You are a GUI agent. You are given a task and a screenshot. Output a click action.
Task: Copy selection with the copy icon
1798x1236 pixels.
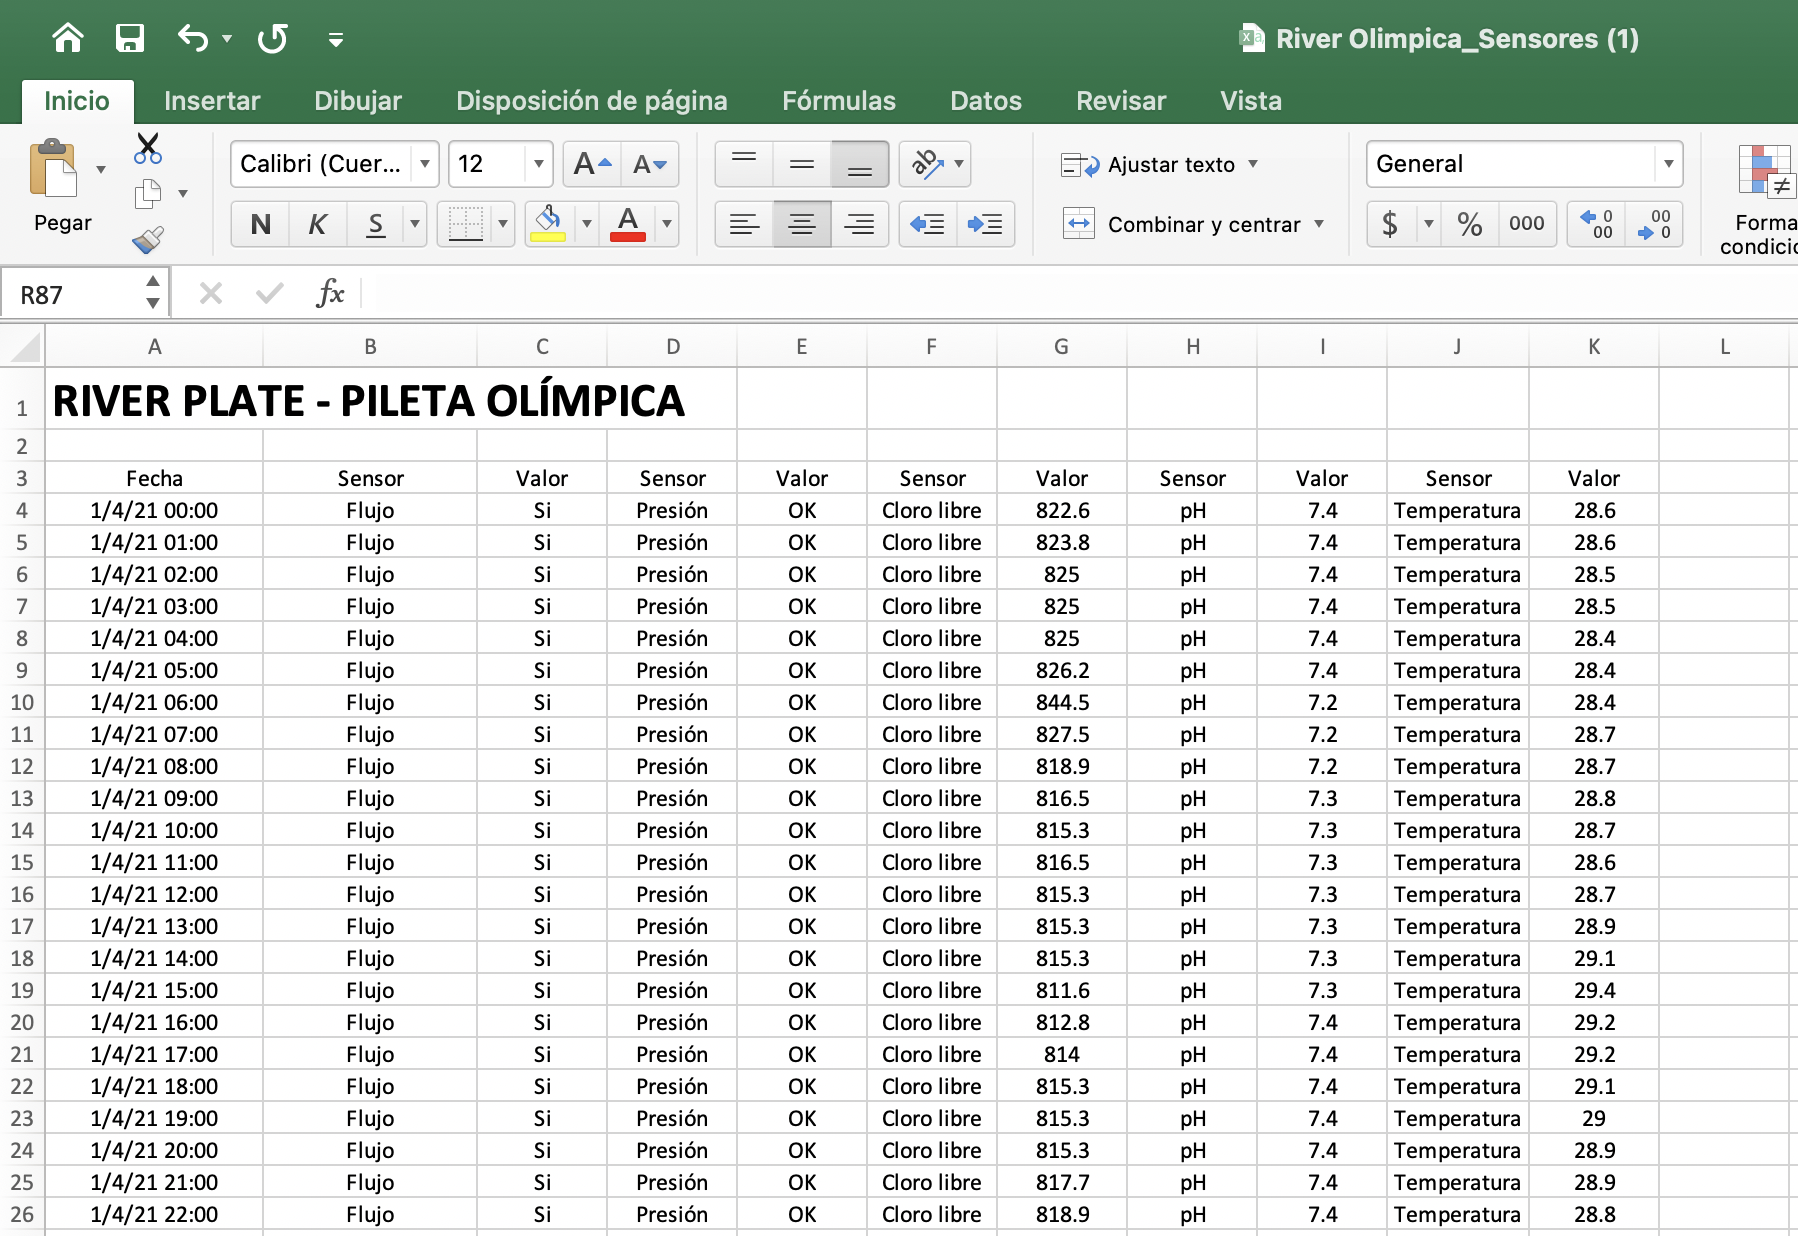[148, 193]
